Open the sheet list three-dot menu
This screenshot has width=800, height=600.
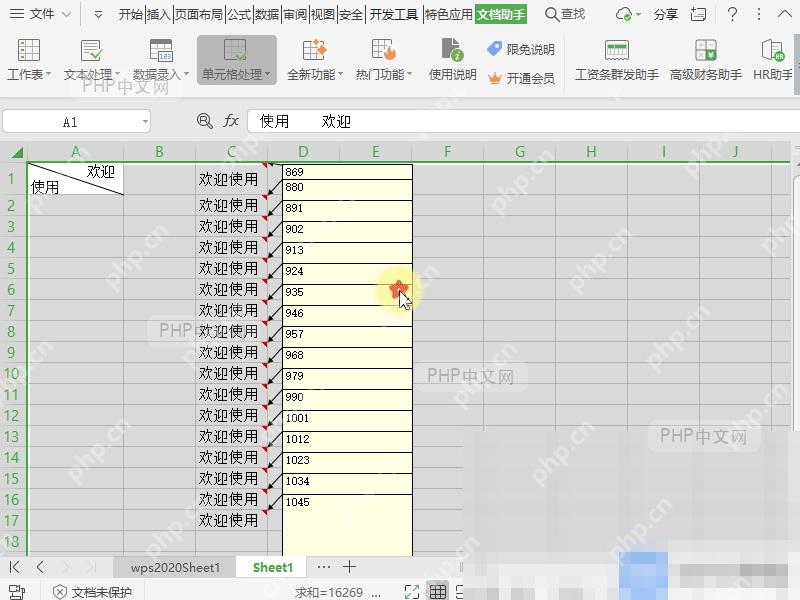pos(323,567)
